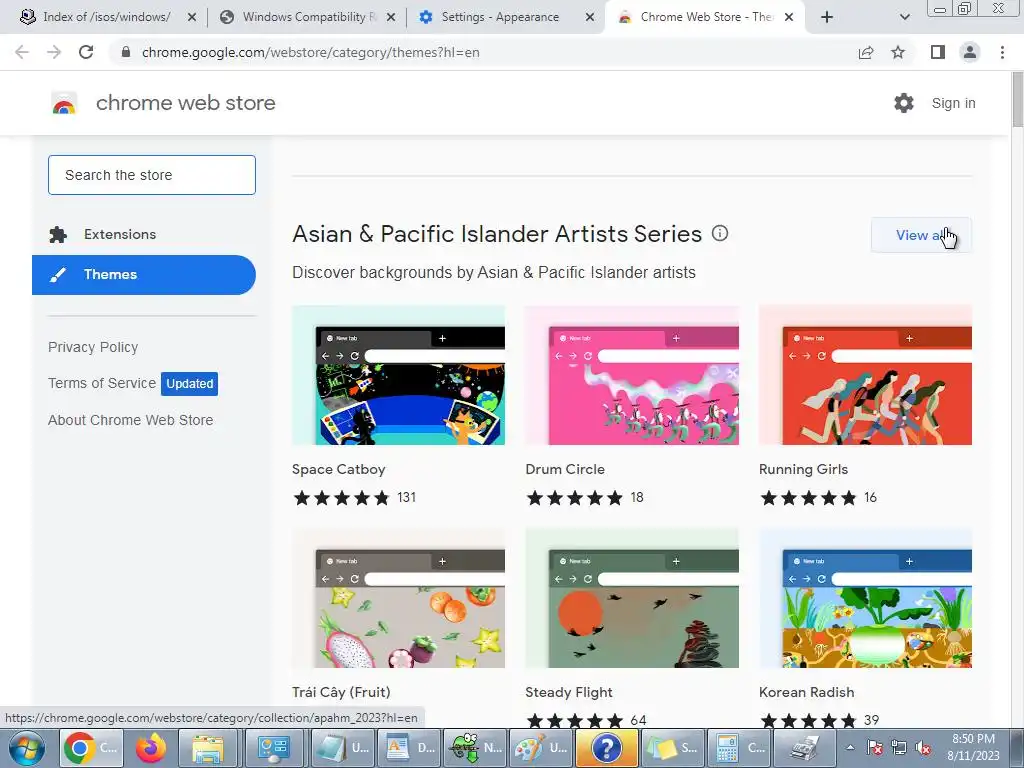Open Drum Circle theme thumbnail
The image size is (1024, 768).
click(x=632, y=375)
